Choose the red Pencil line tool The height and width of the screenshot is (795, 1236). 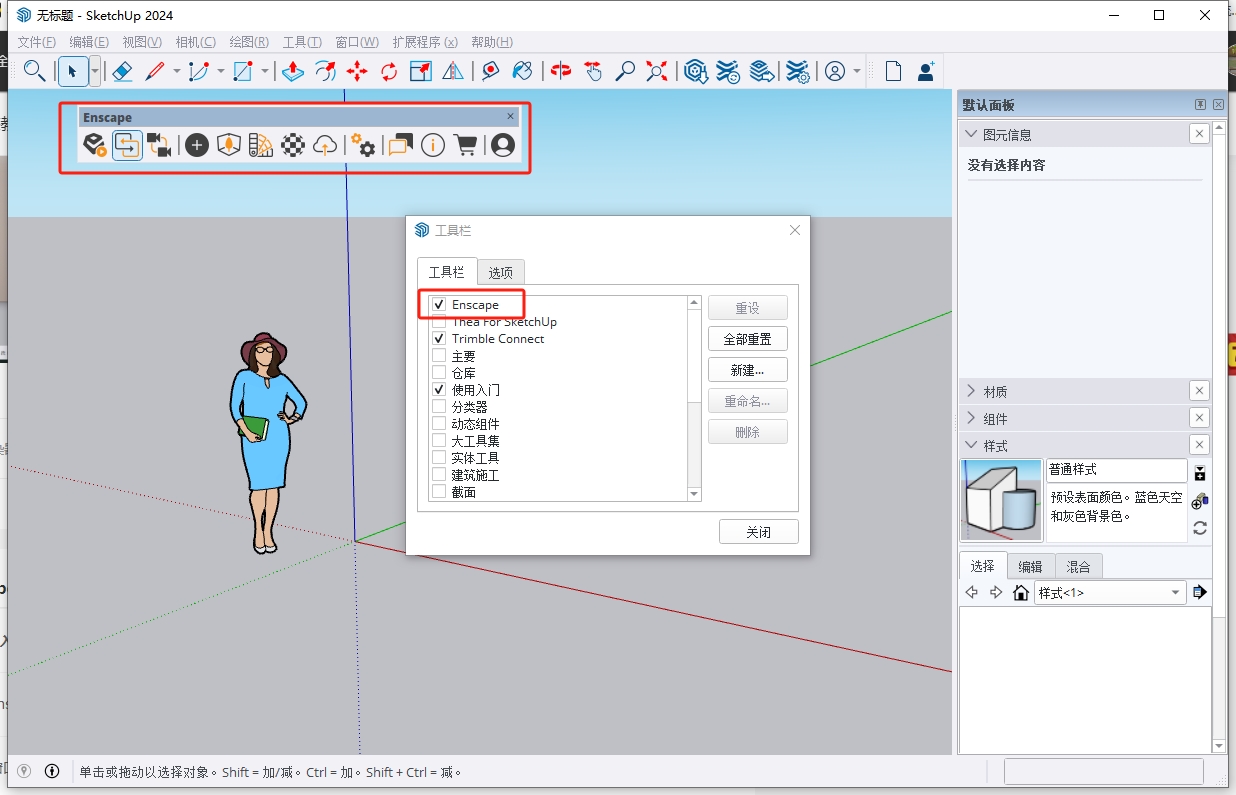click(154, 71)
